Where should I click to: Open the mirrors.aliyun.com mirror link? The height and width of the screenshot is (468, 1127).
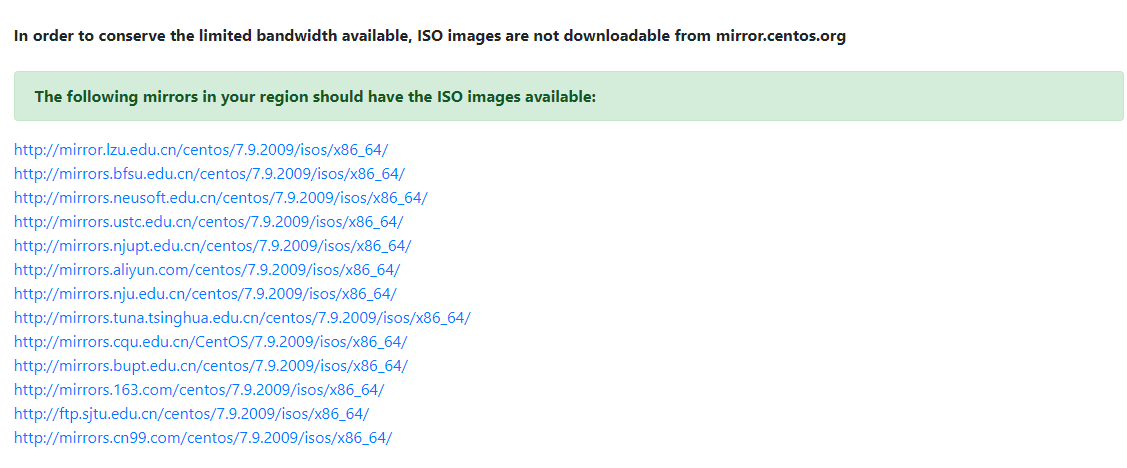pos(207,270)
